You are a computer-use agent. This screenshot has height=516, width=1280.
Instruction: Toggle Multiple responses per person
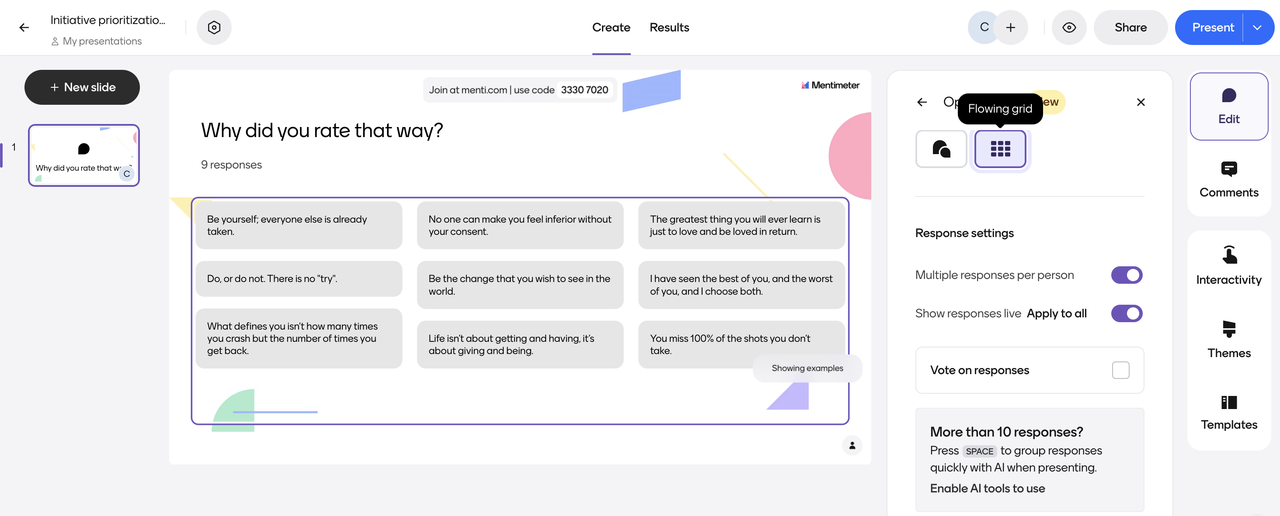(1126, 275)
